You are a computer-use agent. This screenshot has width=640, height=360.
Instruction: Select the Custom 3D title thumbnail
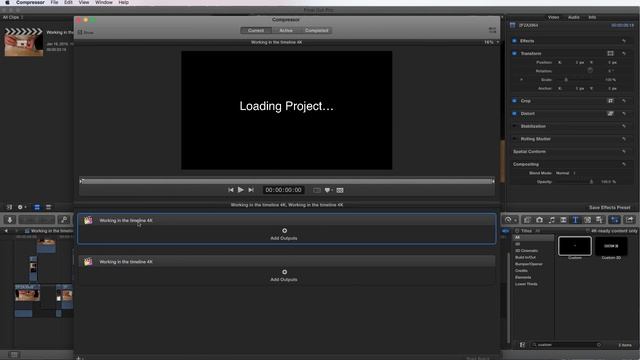point(611,246)
